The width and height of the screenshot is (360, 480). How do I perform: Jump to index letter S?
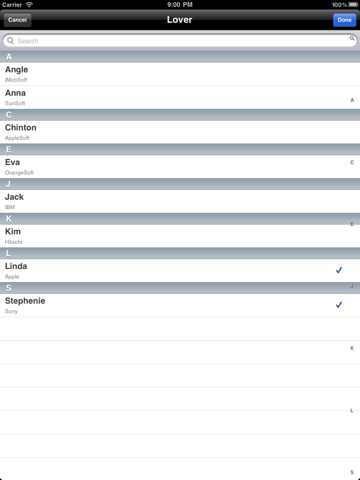pos(352,472)
